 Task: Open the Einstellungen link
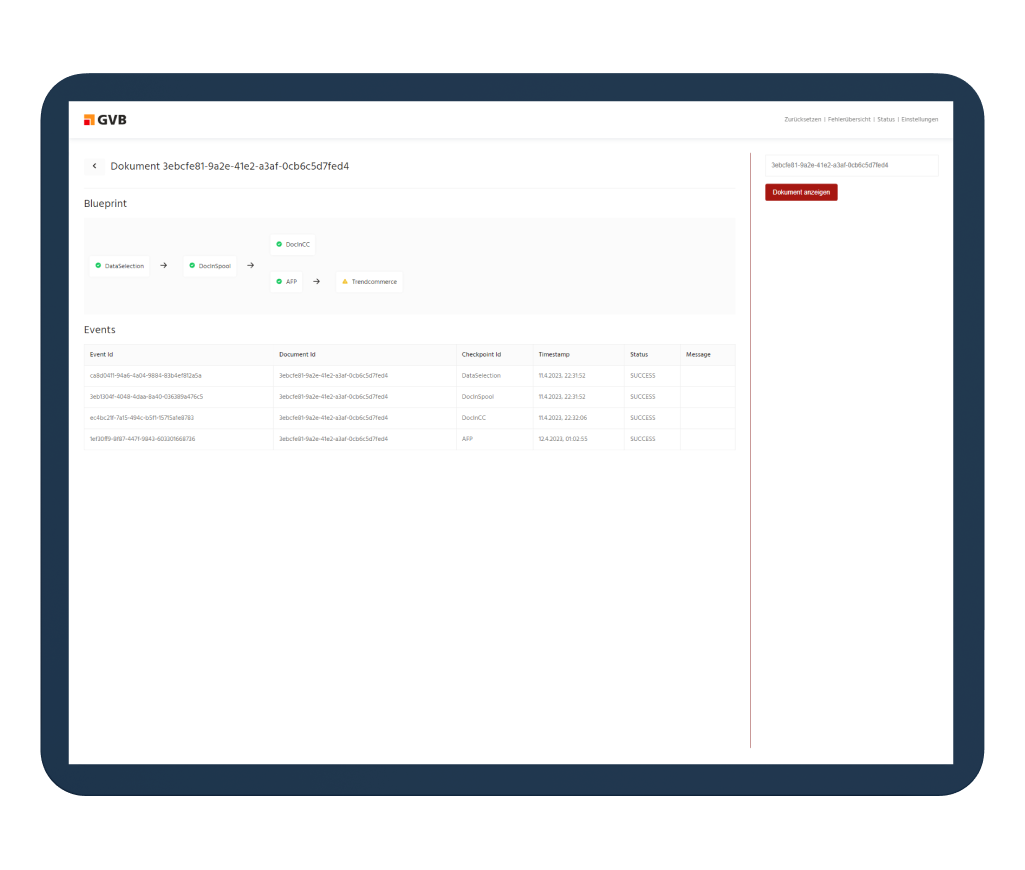pos(920,120)
